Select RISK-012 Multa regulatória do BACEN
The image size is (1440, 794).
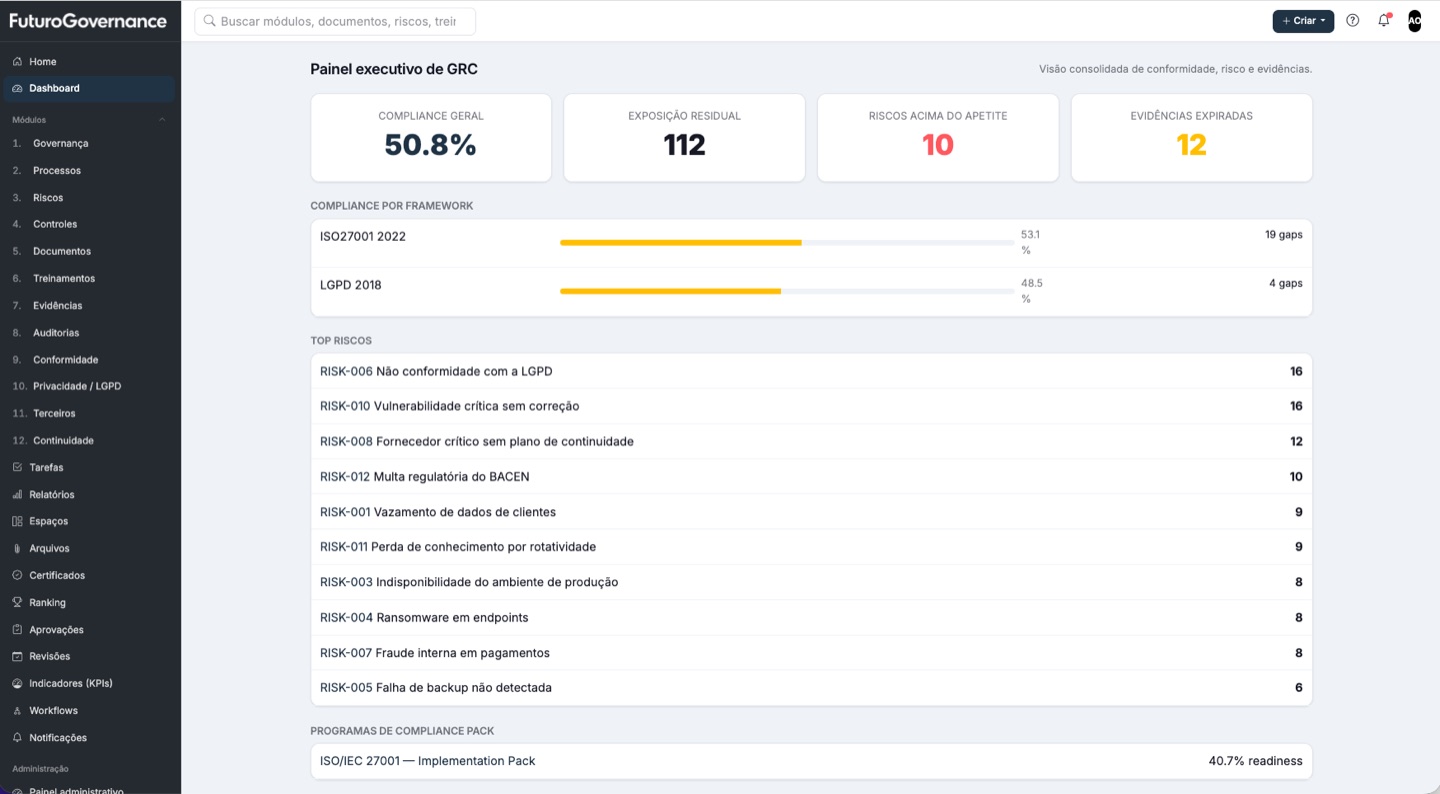pyautogui.click(x=811, y=477)
